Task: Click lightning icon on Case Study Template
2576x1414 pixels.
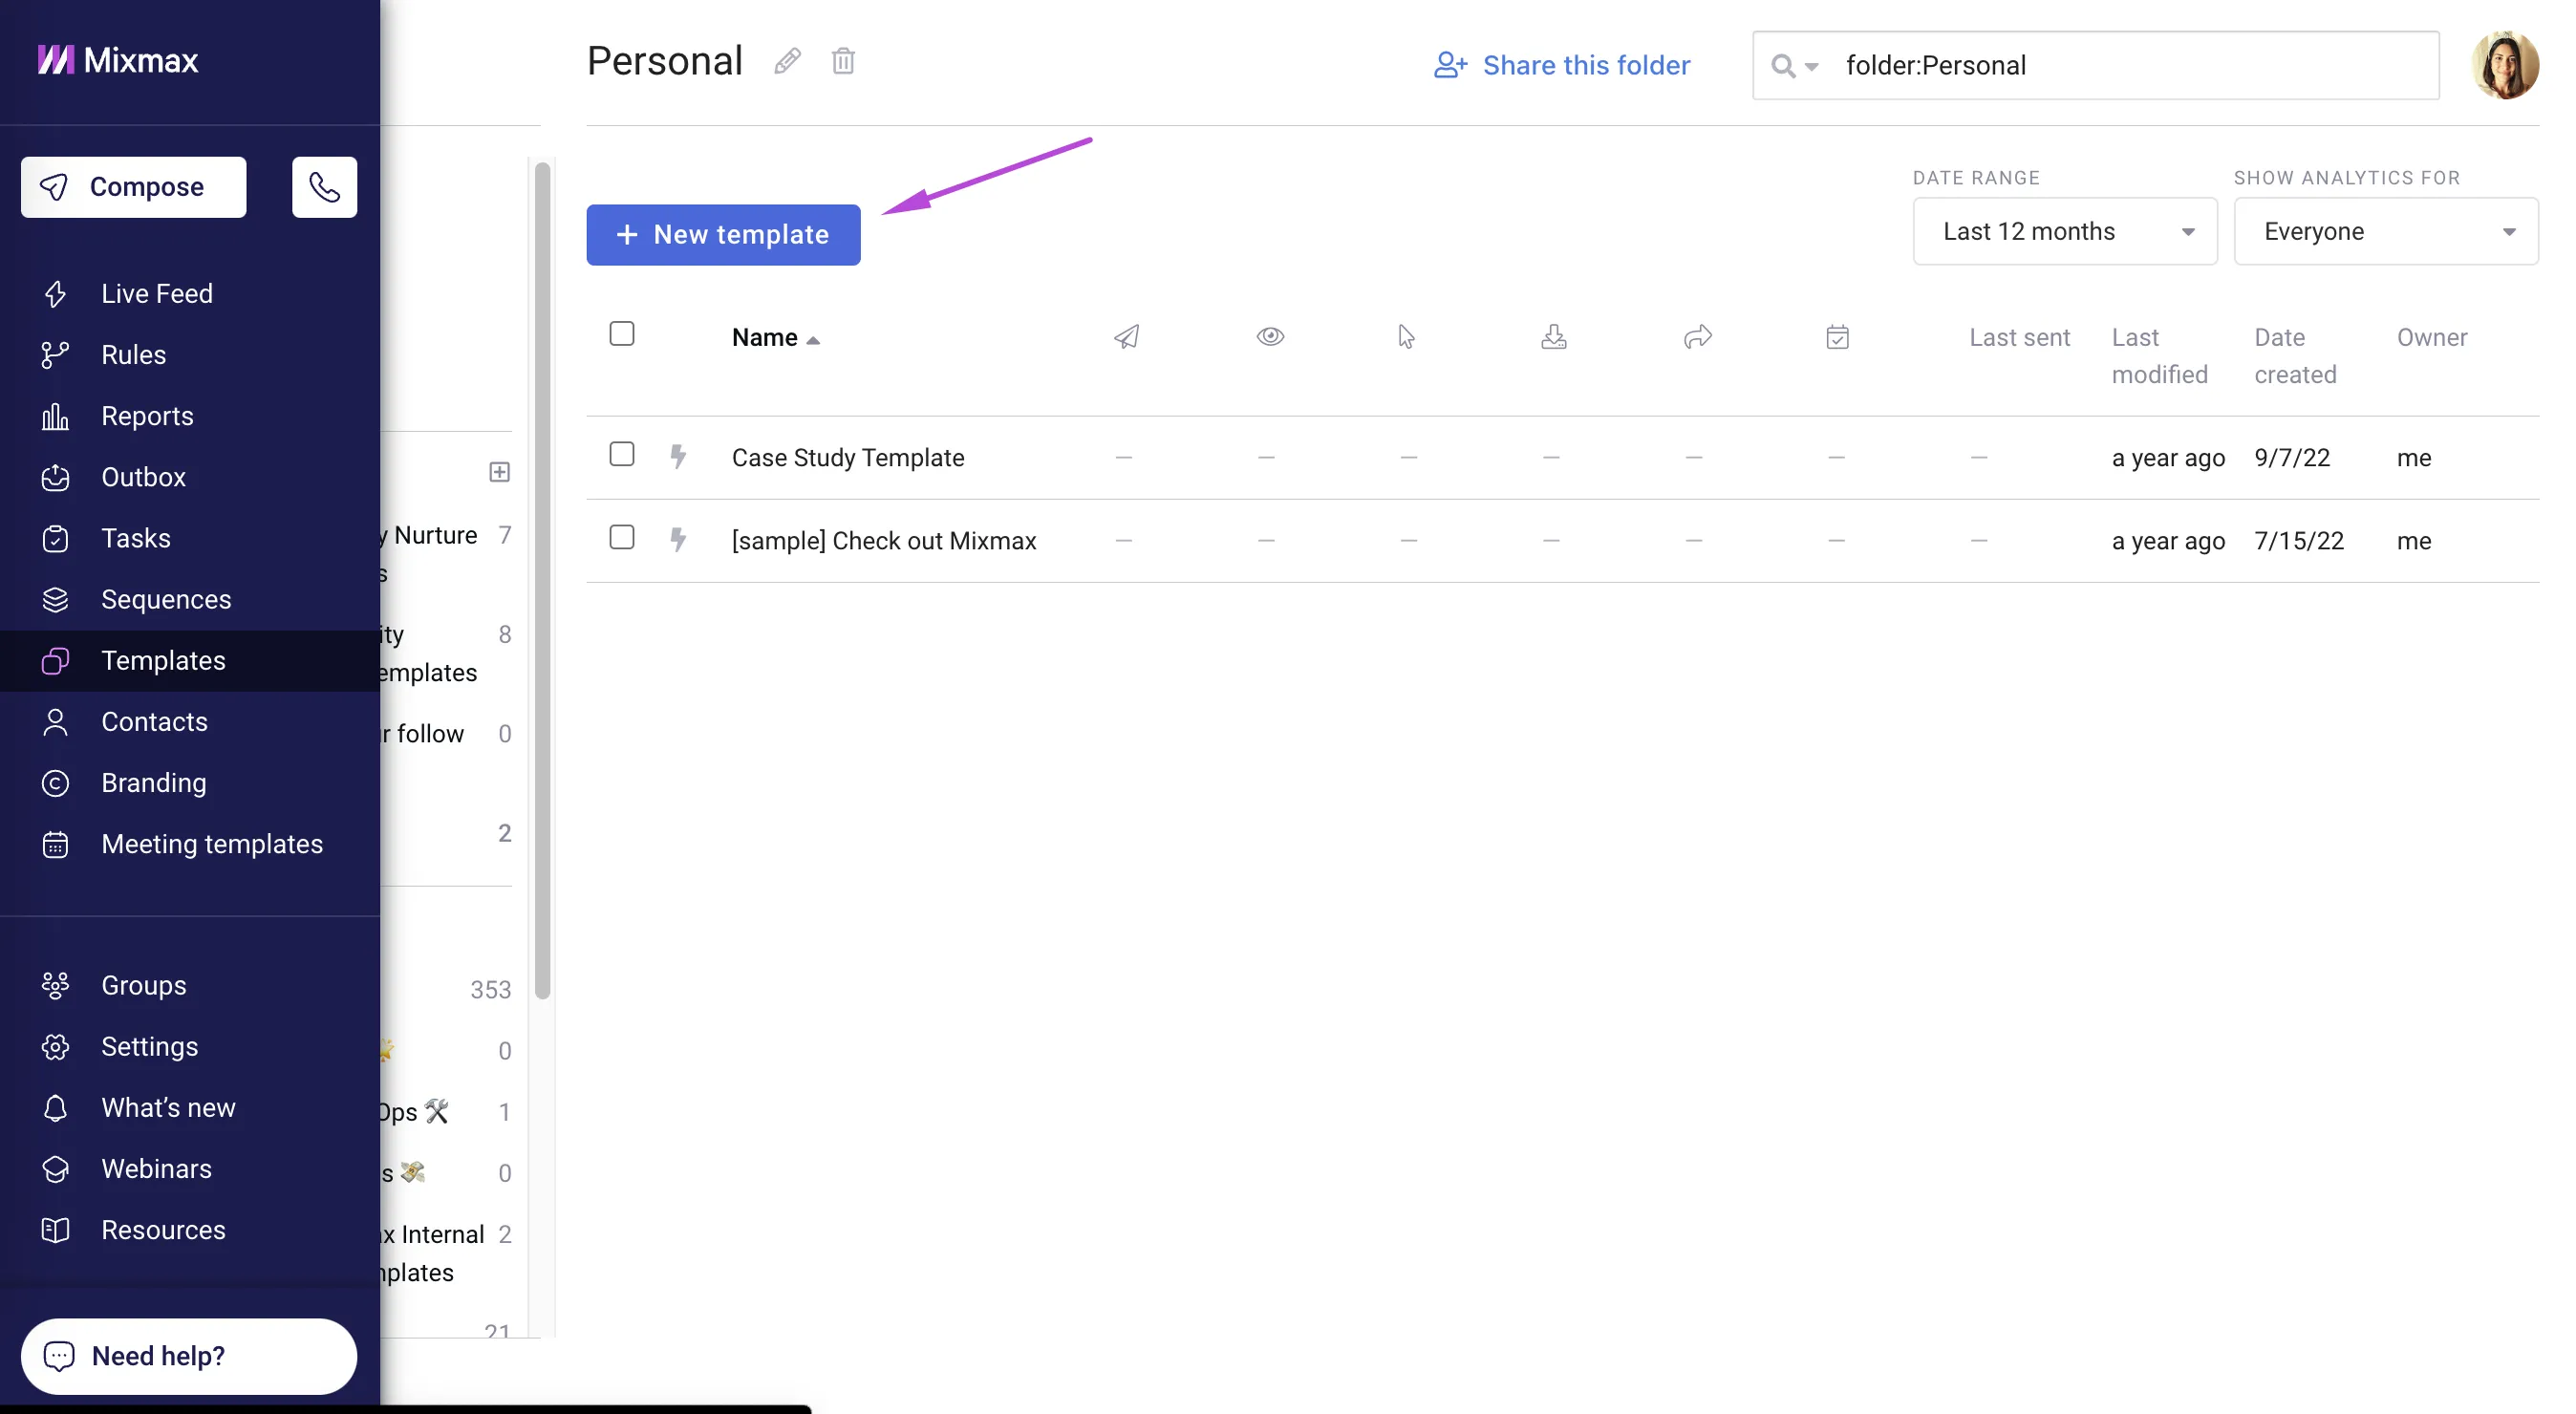Action: (678, 457)
